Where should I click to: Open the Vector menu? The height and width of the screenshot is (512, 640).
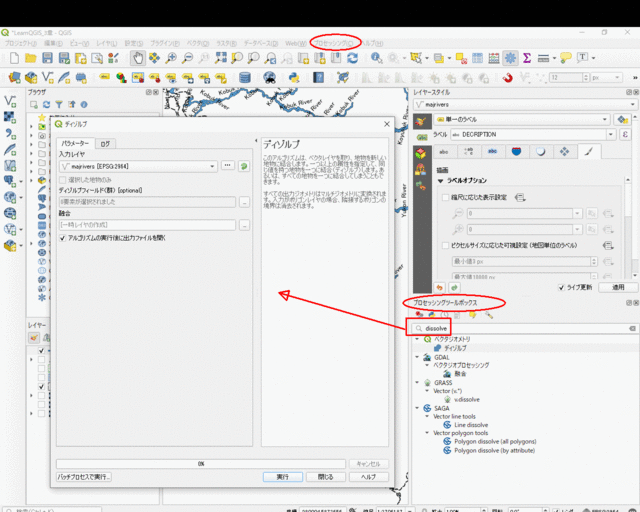pos(198,43)
